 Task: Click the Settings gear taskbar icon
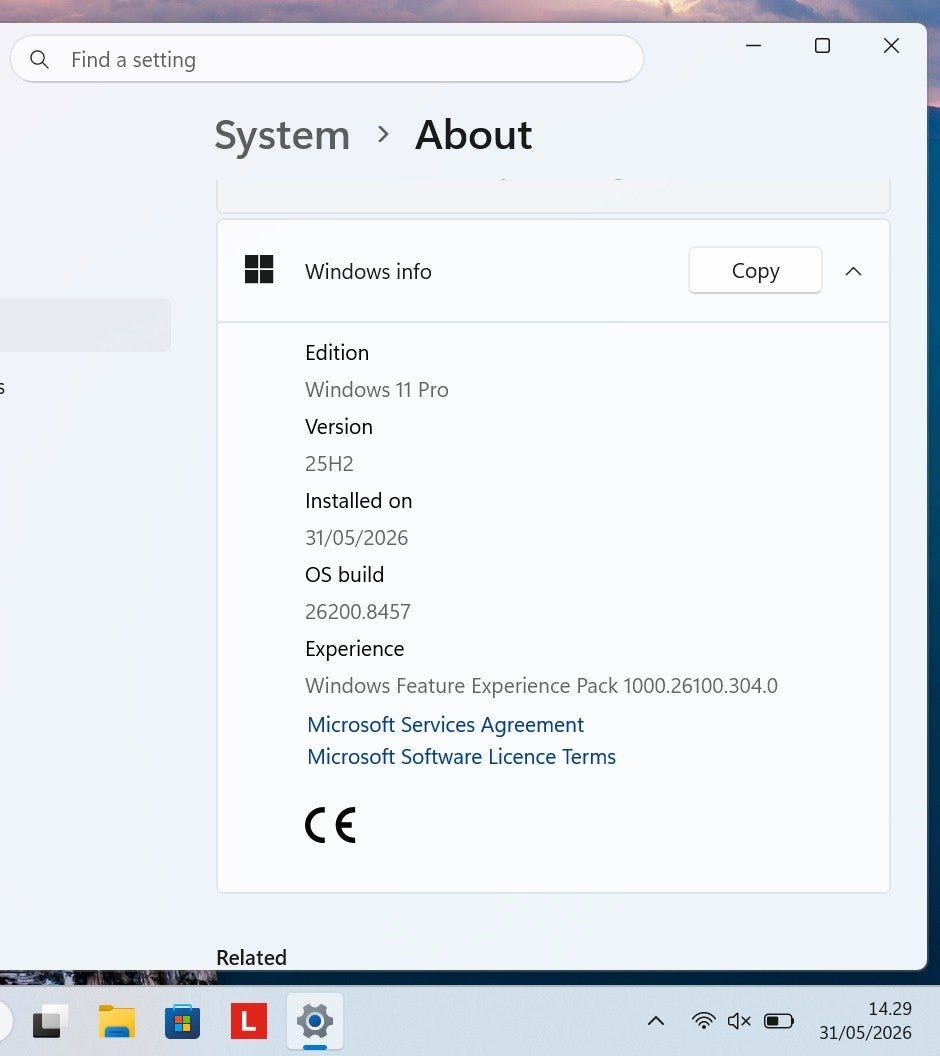[x=314, y=1022]
